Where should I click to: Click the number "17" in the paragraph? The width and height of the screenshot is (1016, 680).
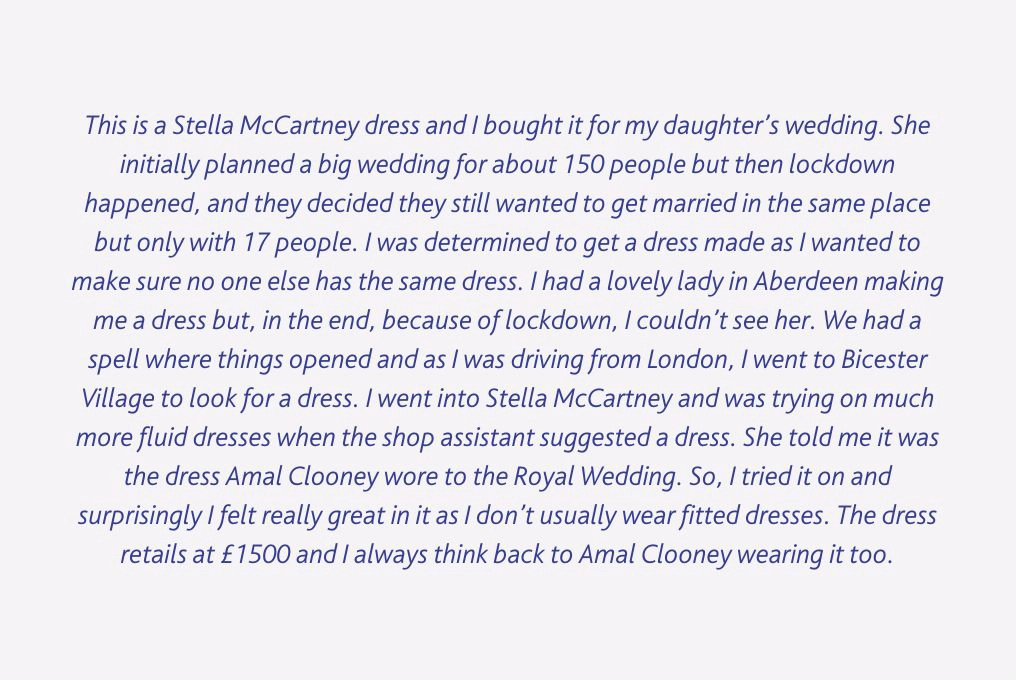pos(252,243)
